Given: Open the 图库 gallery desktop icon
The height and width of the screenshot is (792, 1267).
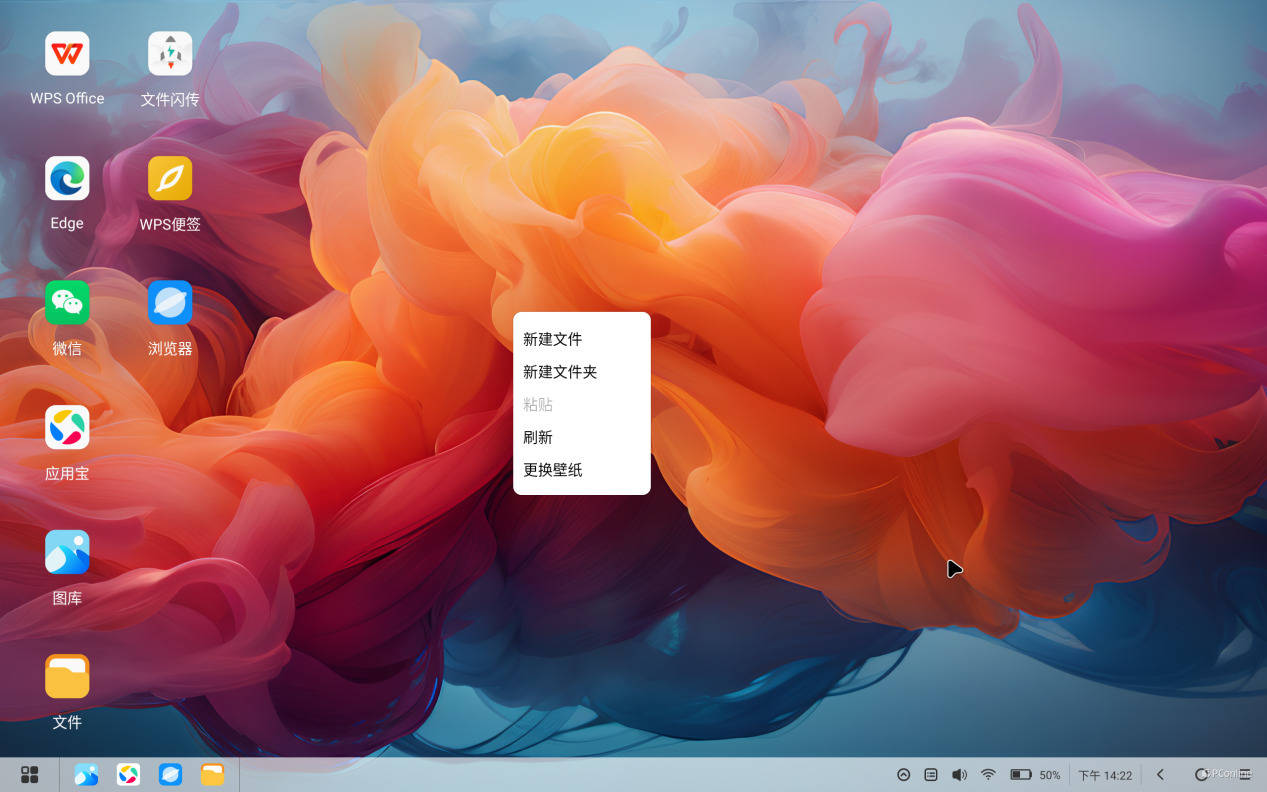Looking at the screenshot, I should (67, 552).
